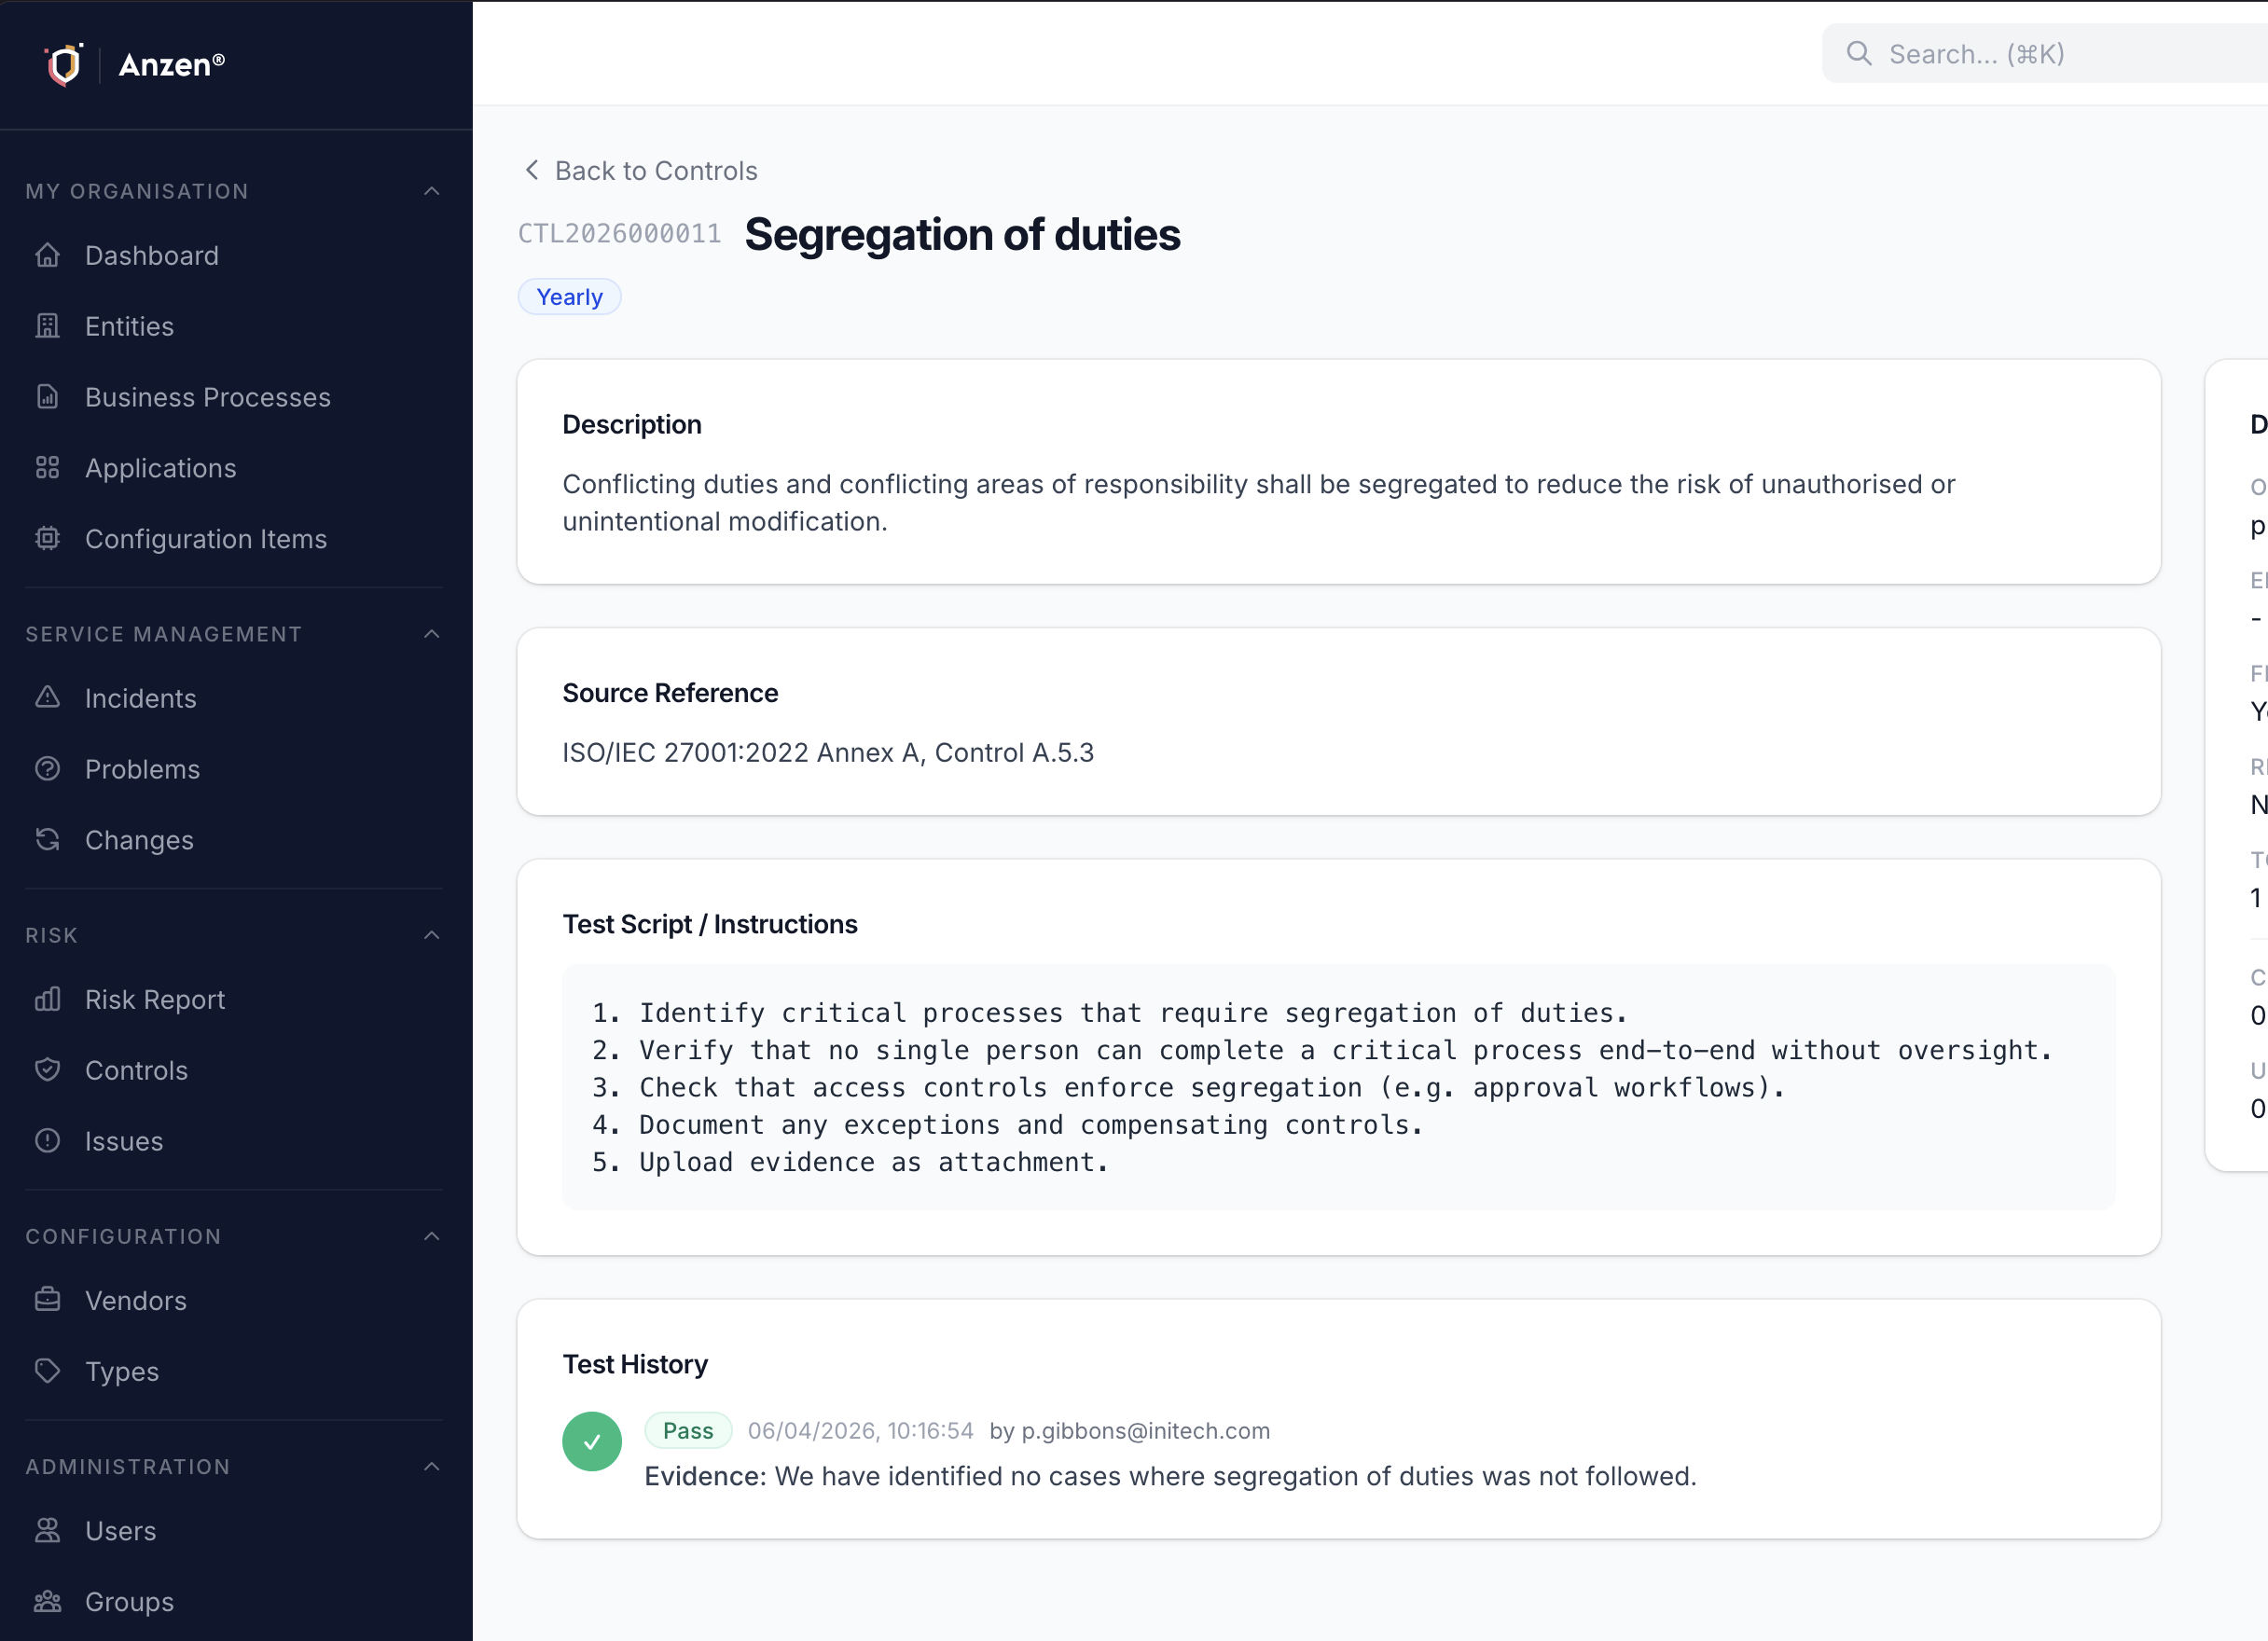The image size is (2268, 1641).
Task: Select the Applications grid icon
Action: (48, 467)
